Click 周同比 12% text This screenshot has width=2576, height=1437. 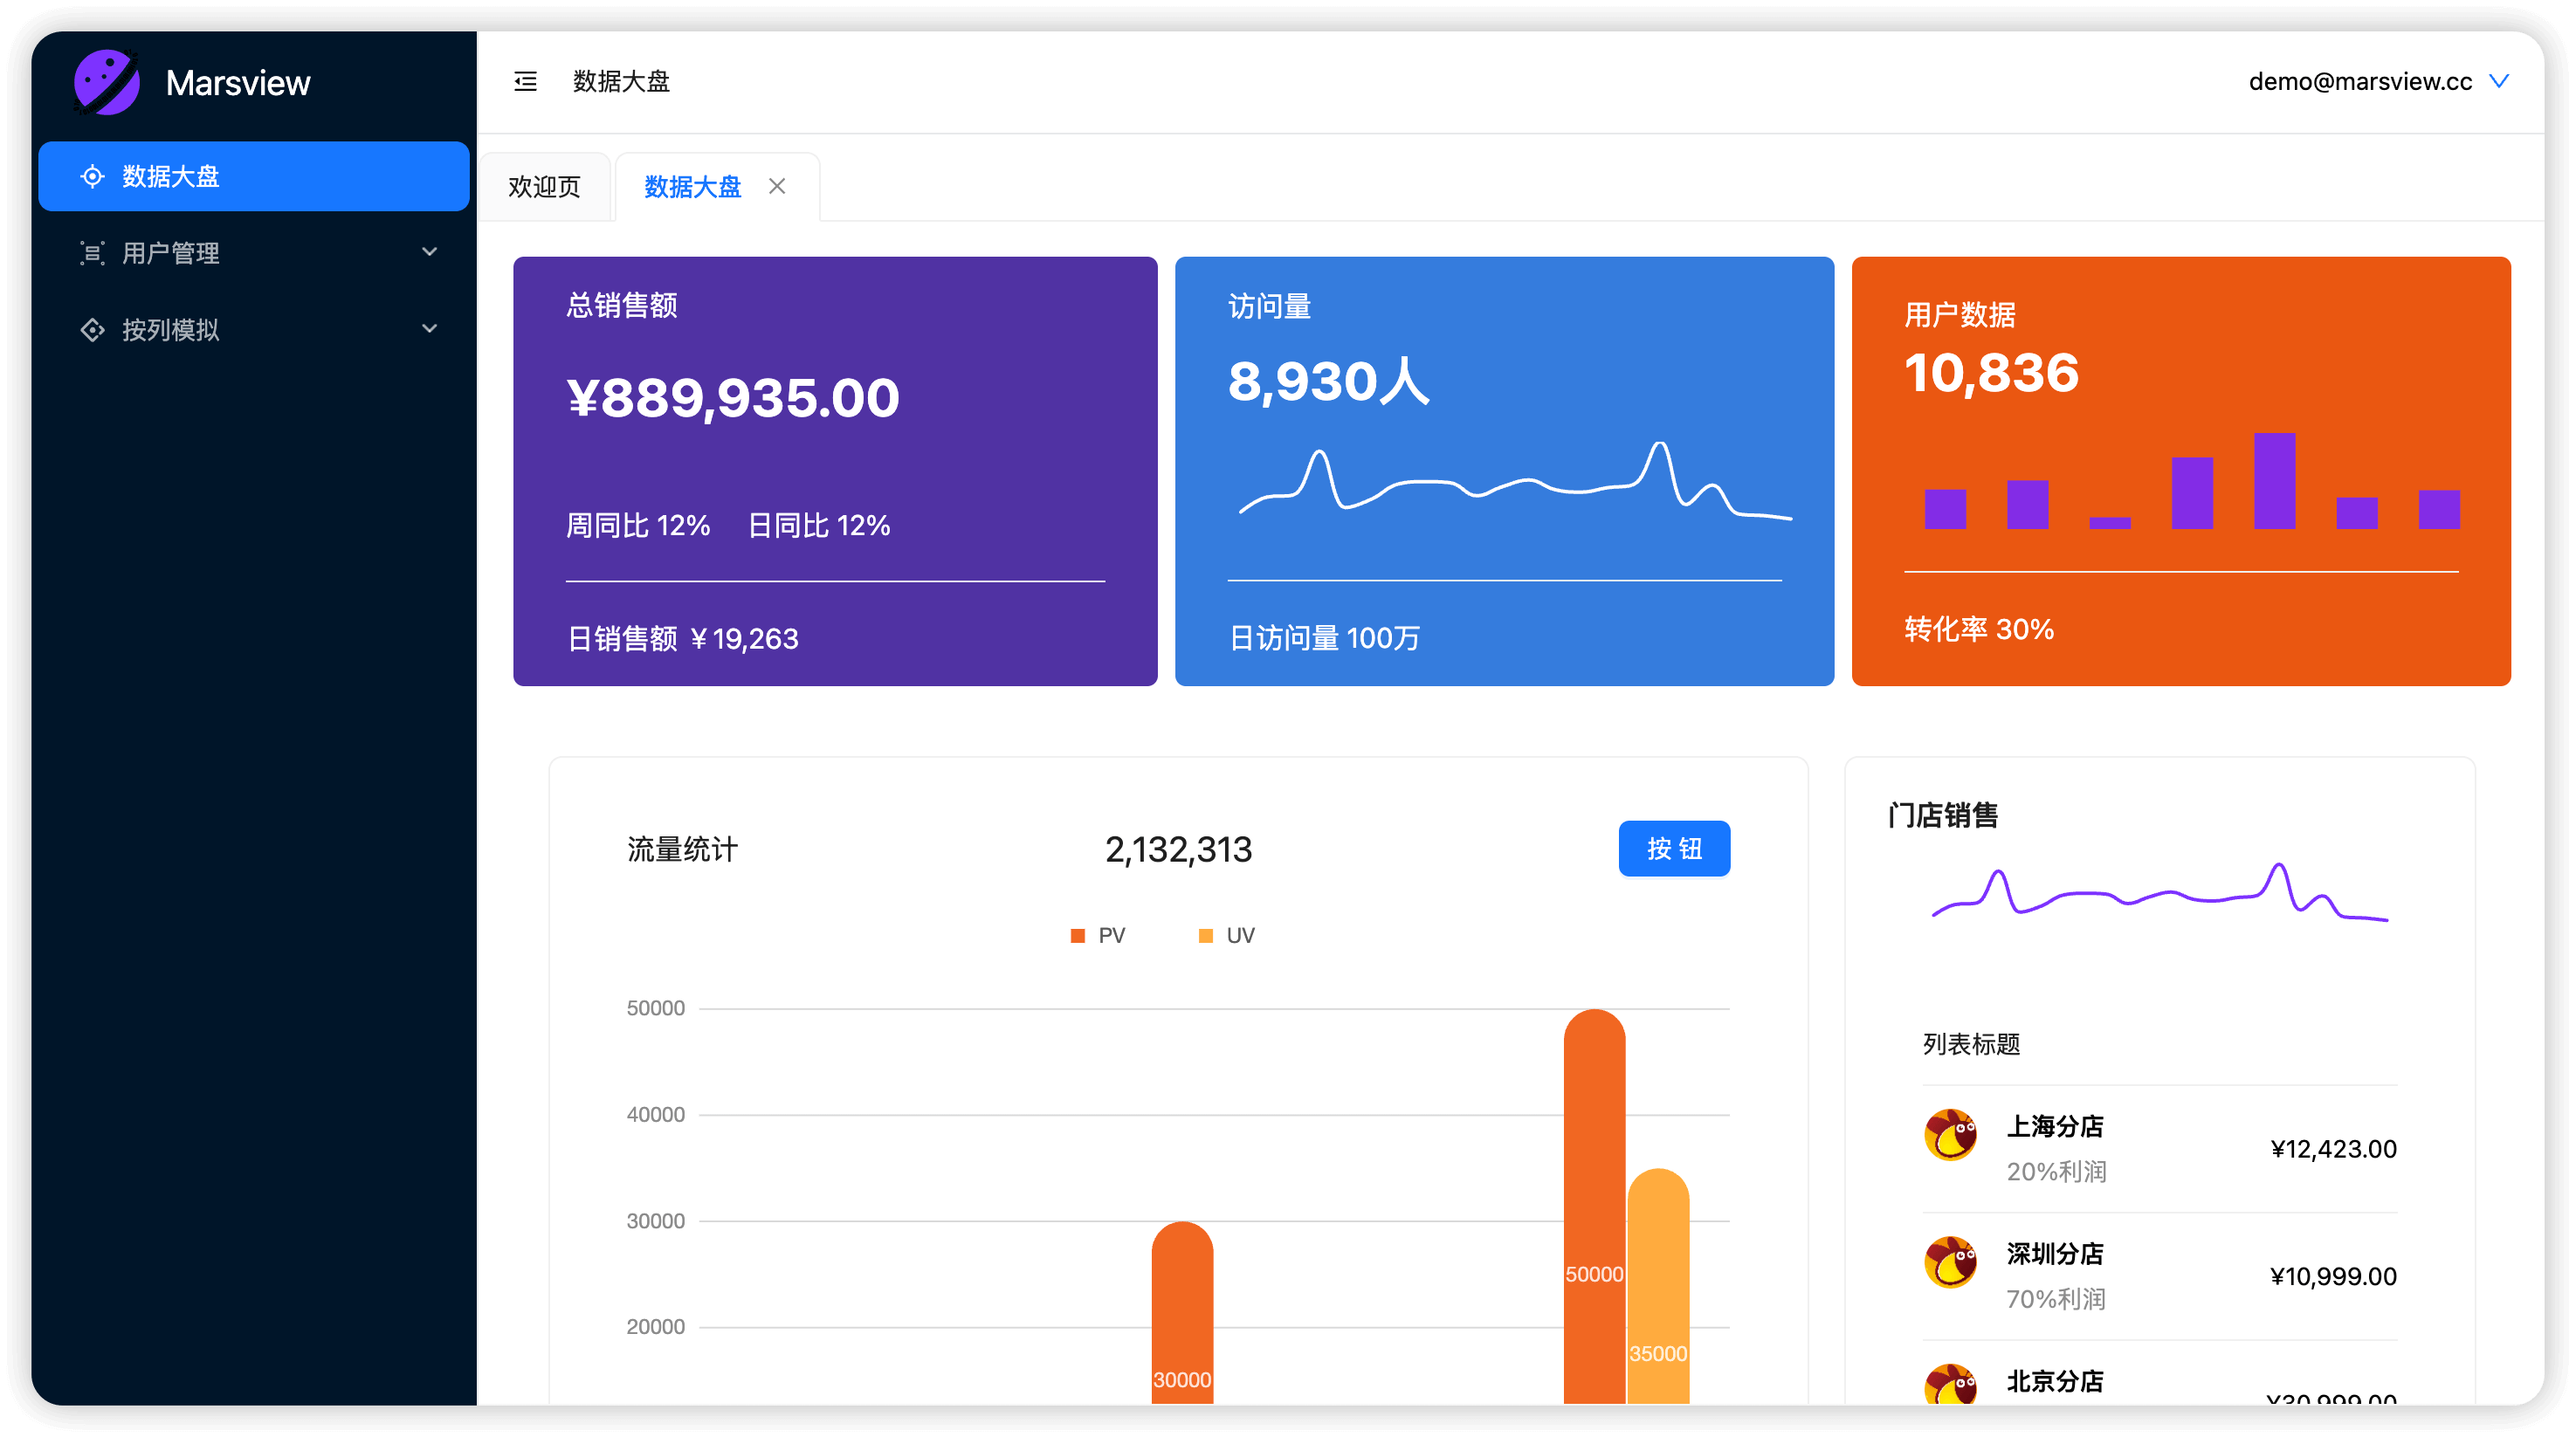(x=638, y=525)
